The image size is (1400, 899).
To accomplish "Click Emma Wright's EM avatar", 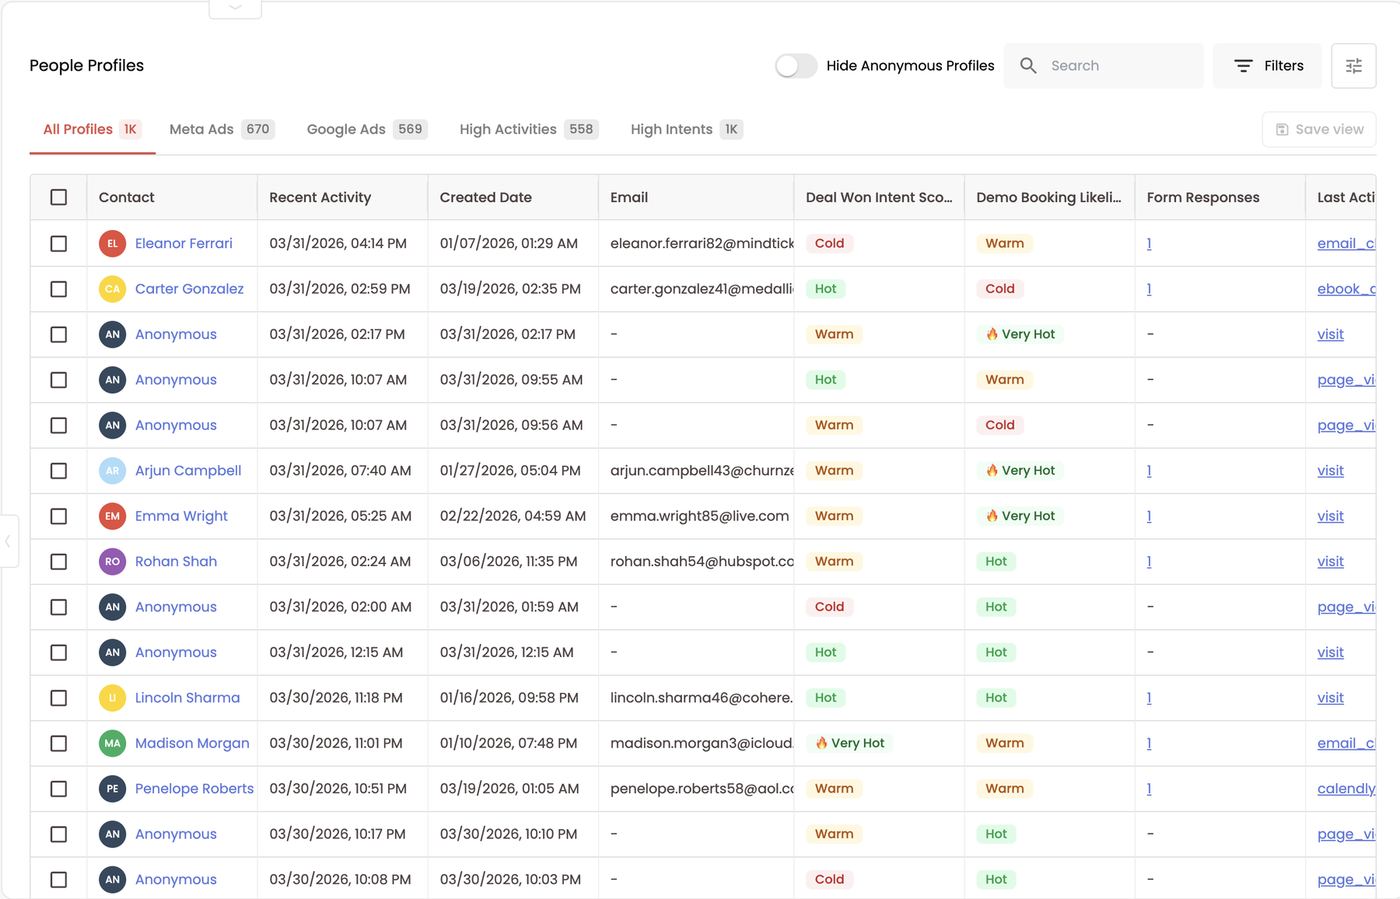I will pyautogui.click(x=112, y=516).
